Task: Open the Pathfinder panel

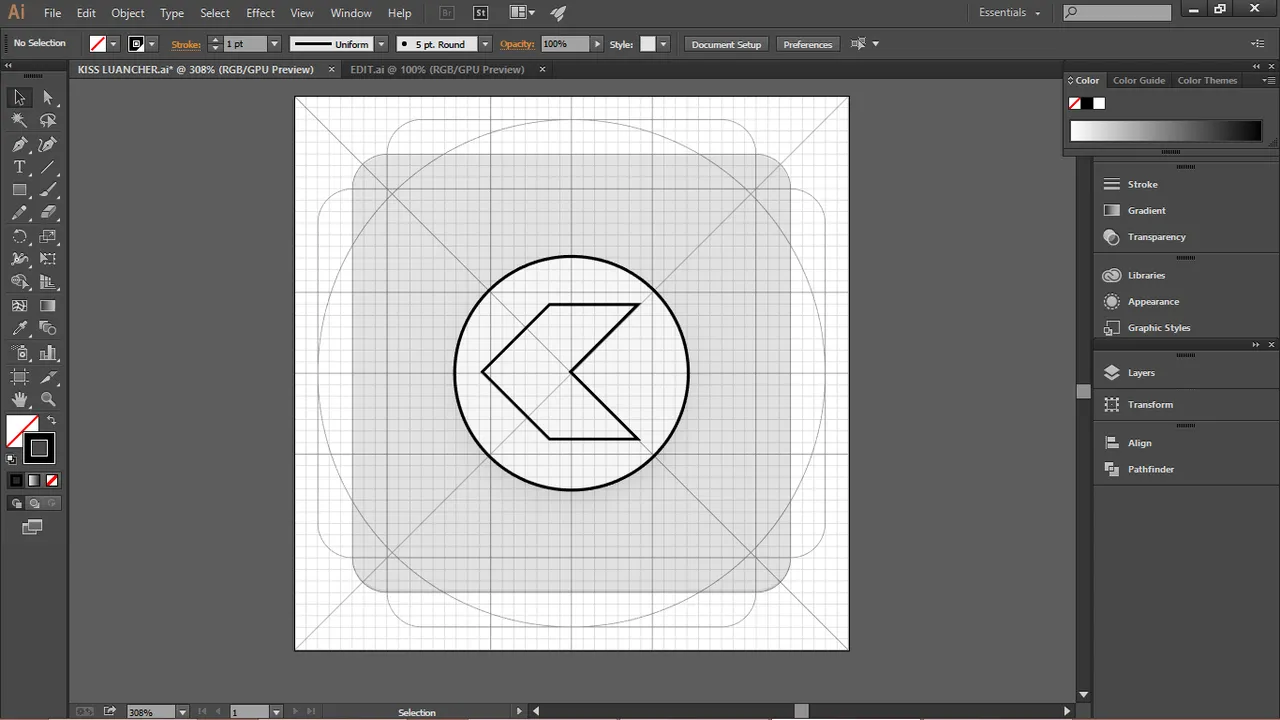Action: 1151,469
